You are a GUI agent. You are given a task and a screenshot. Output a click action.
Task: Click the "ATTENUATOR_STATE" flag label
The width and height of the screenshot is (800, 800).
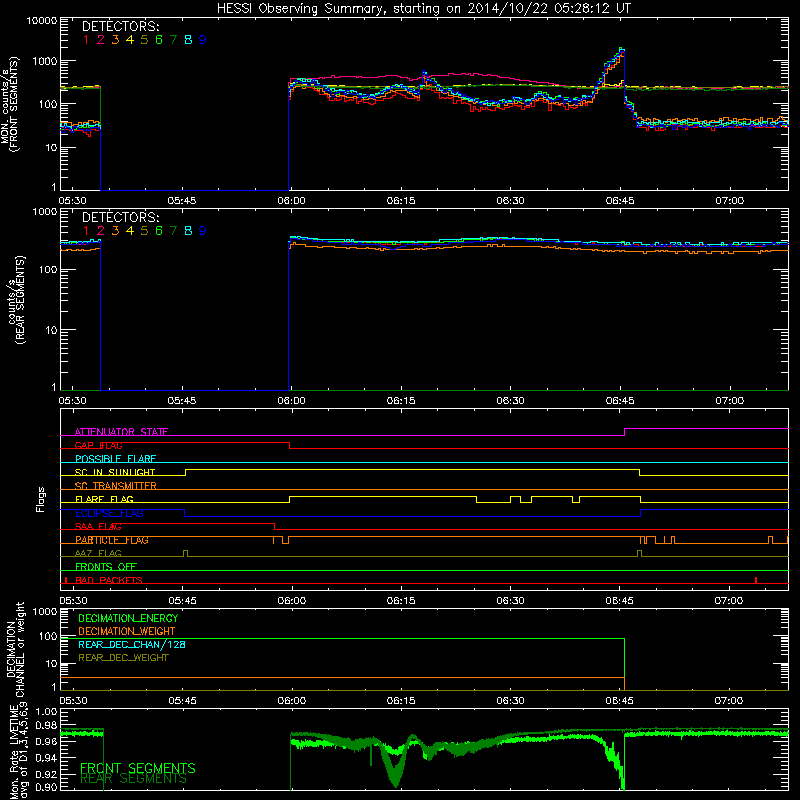pyautogui.click(x=121, y=432)
